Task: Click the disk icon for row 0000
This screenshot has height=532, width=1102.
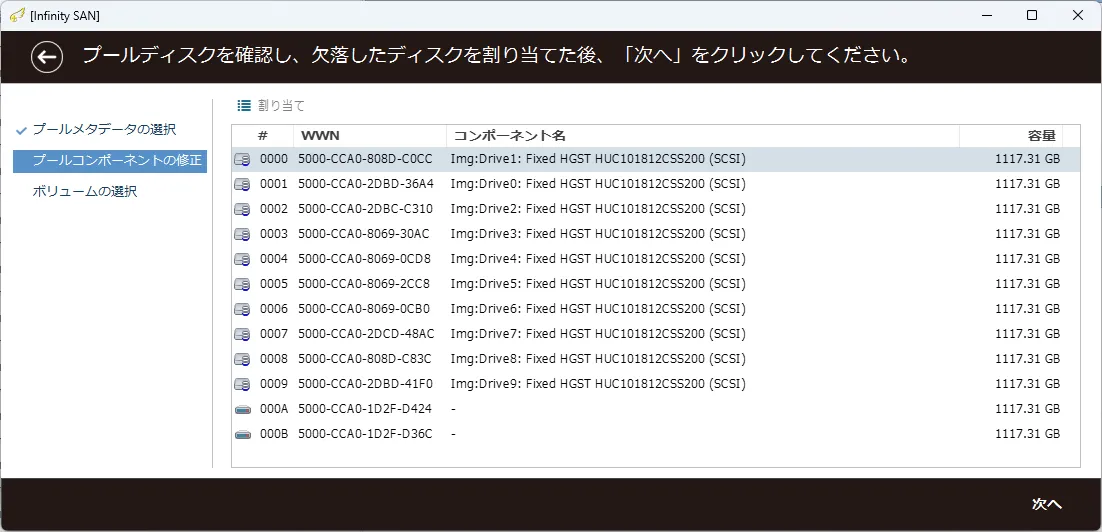Action: 242,160
